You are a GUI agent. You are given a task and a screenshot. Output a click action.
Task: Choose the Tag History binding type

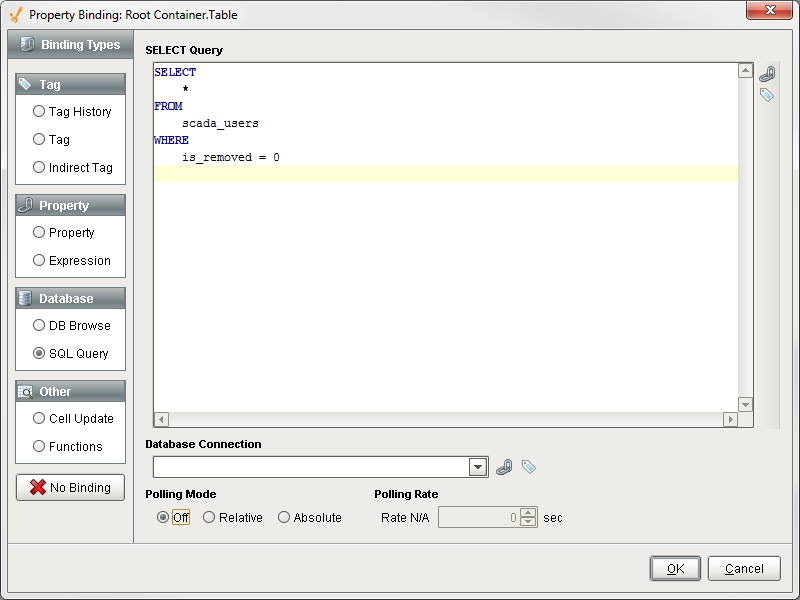(x=39, y=111)
